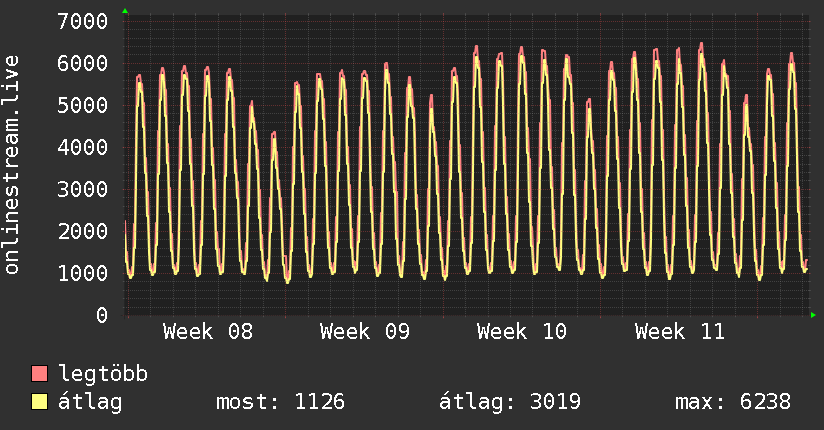Click the yellow átlag legend swatch

pyautogui.click(x=40, y=402)
